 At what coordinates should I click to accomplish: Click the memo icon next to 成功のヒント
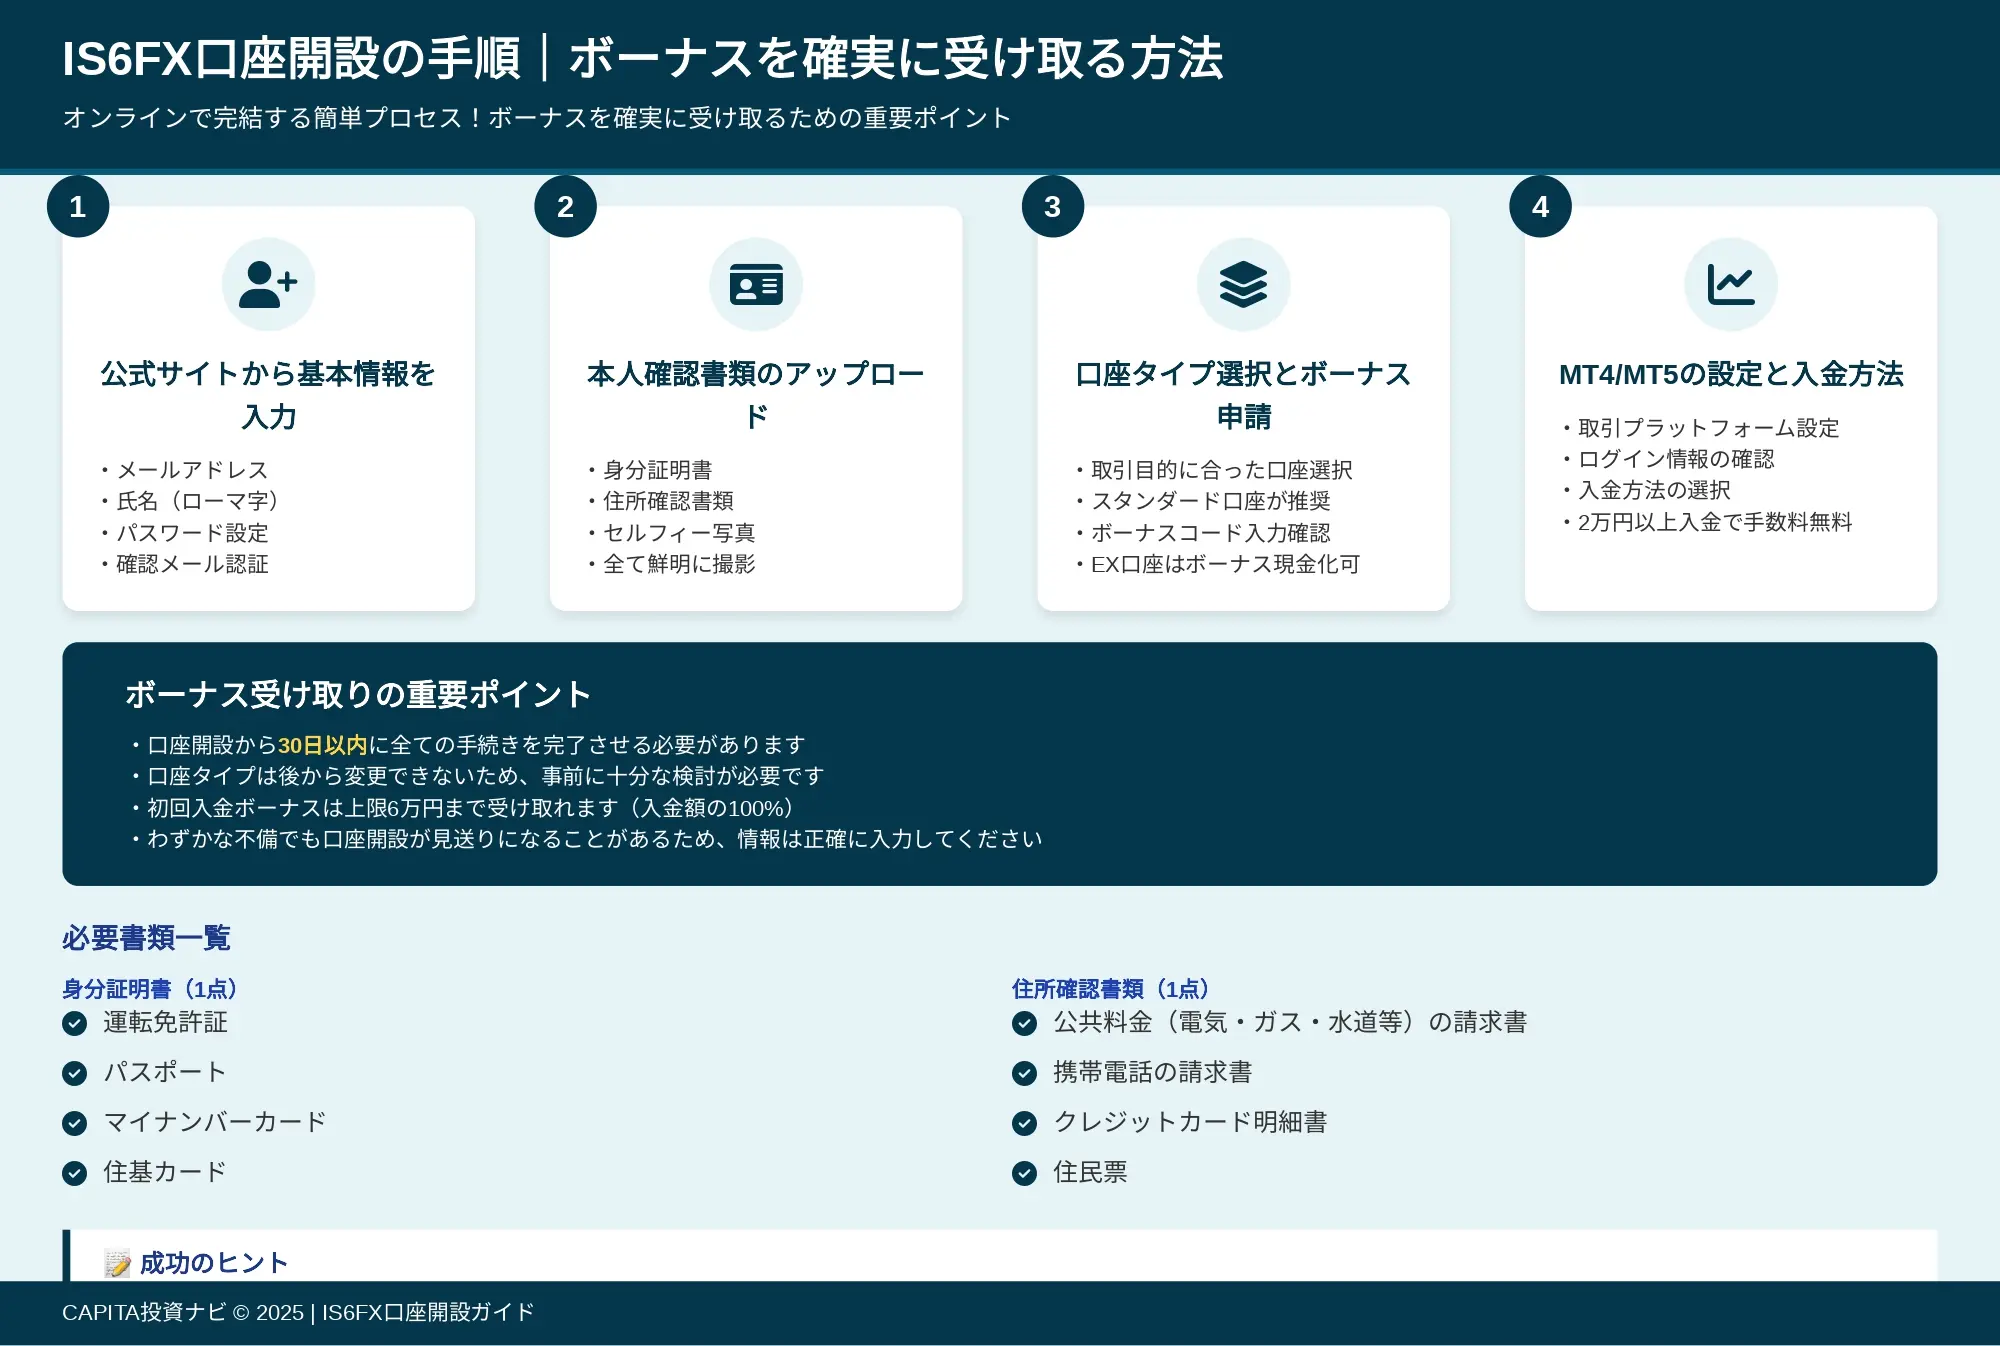117,1264
